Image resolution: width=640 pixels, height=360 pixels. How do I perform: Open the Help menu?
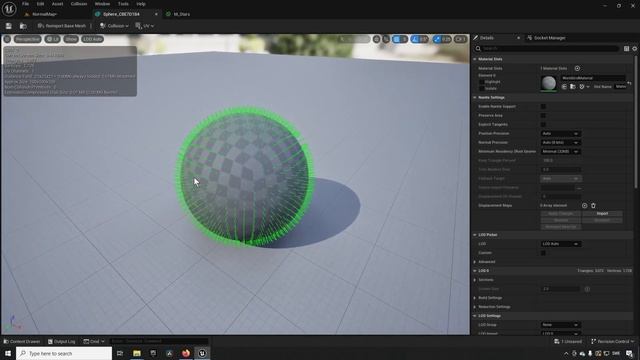pos(141,4)
